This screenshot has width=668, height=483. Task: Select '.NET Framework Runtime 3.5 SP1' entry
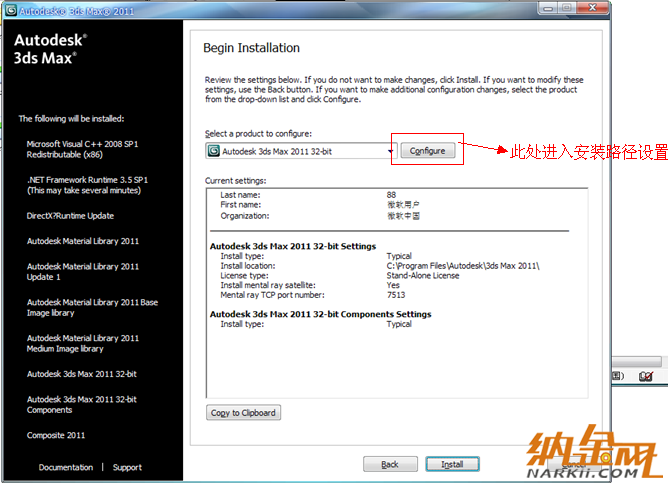tap(87, 185)
